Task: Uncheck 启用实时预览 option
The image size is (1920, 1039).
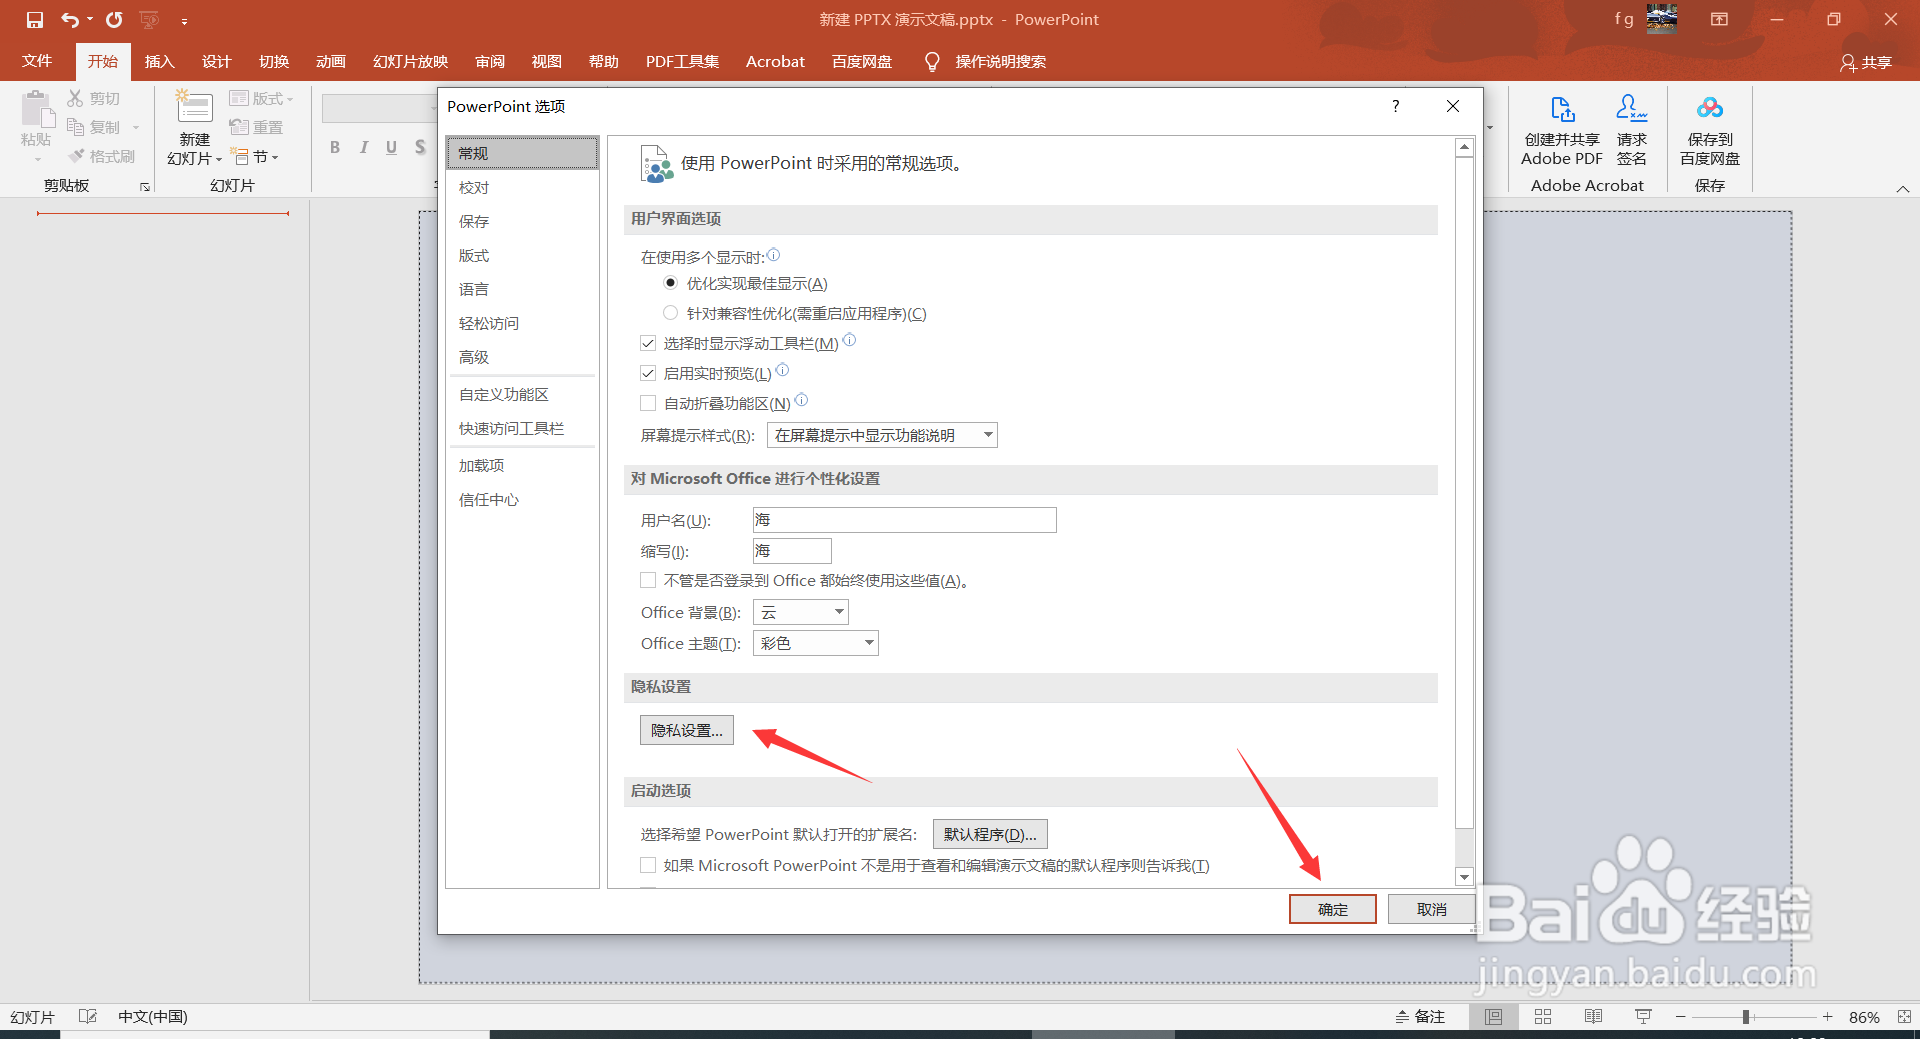Action: [648, 372]
